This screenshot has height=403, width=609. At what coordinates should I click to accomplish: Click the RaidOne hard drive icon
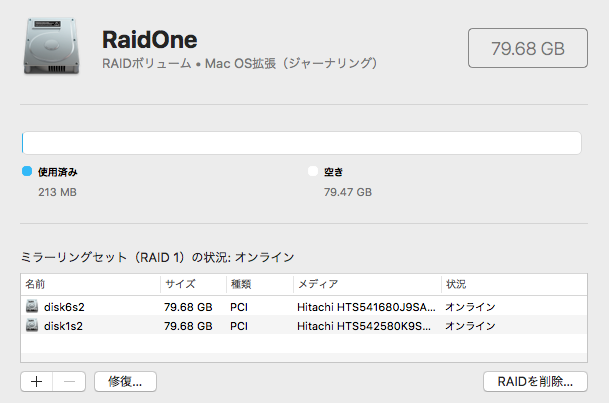click(52, 46)
